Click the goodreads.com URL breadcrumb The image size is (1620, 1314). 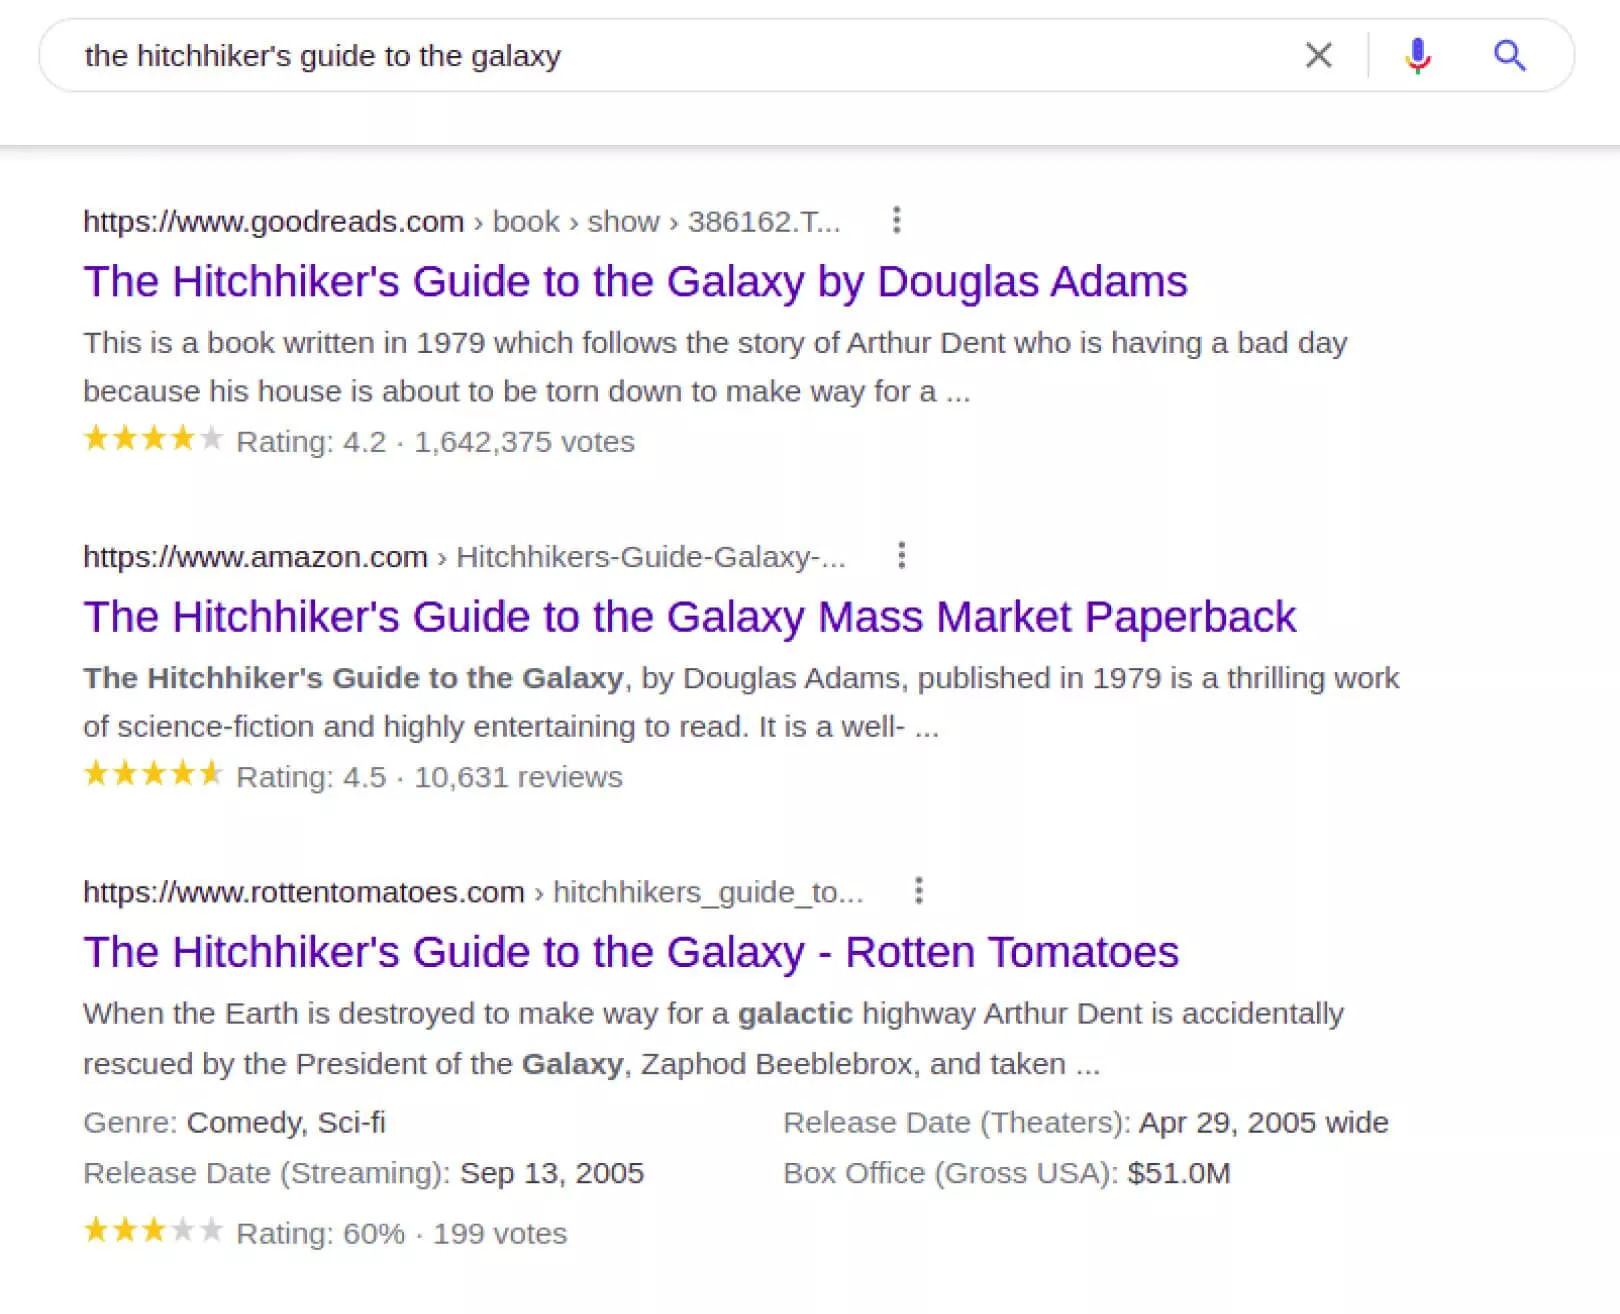273,221
